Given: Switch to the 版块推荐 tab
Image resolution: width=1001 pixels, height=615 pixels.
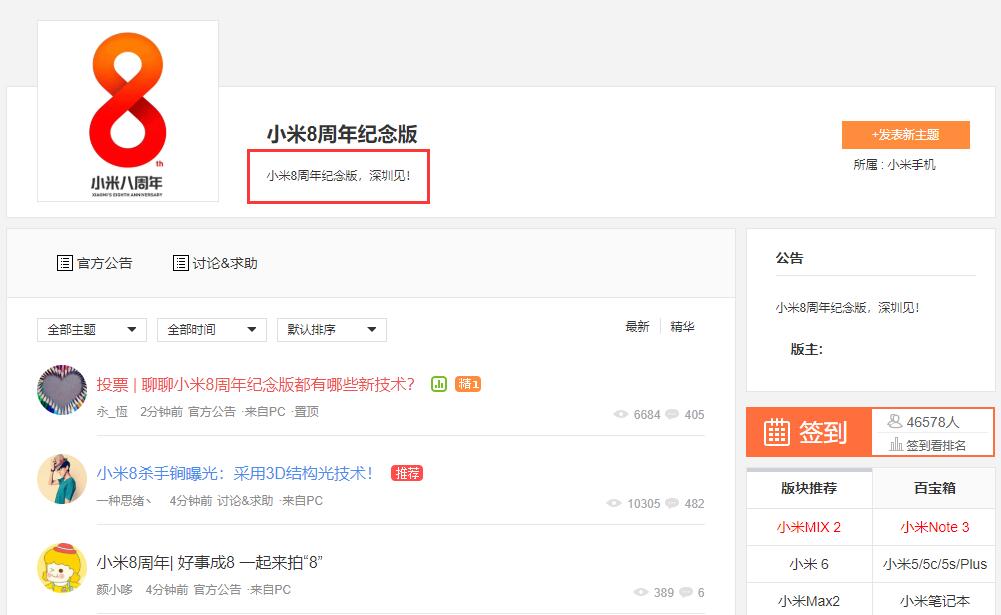Looking at the screenshot, I should point(809,489).
